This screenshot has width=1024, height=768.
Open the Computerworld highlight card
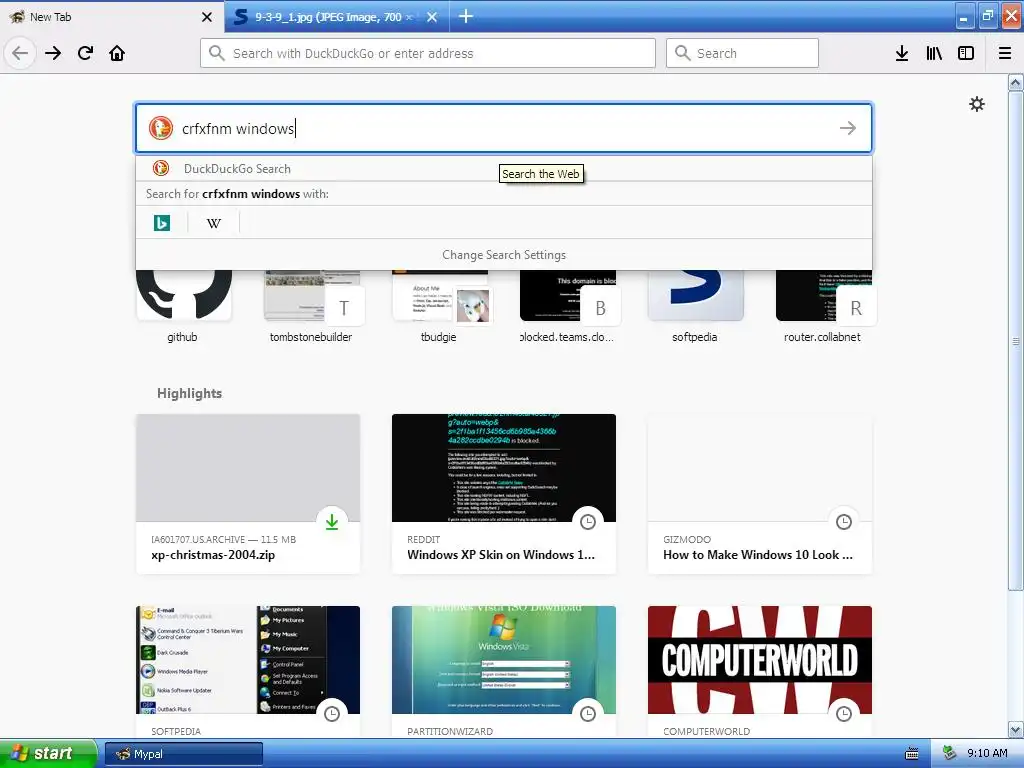coord(760,673)
